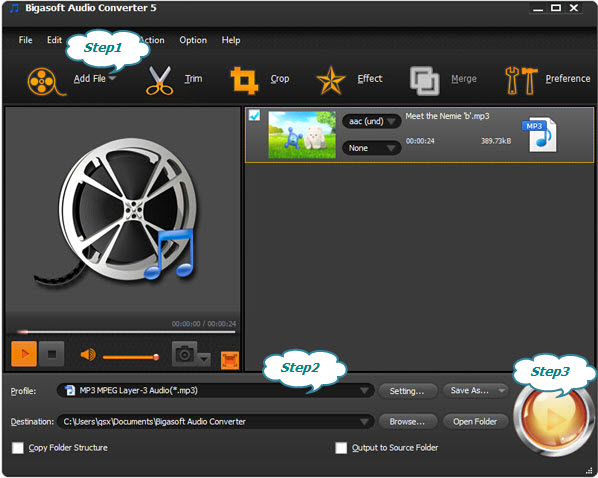Expand the Profile format dropdown
This screenshot has width=598, height=478.
[364, 391]
